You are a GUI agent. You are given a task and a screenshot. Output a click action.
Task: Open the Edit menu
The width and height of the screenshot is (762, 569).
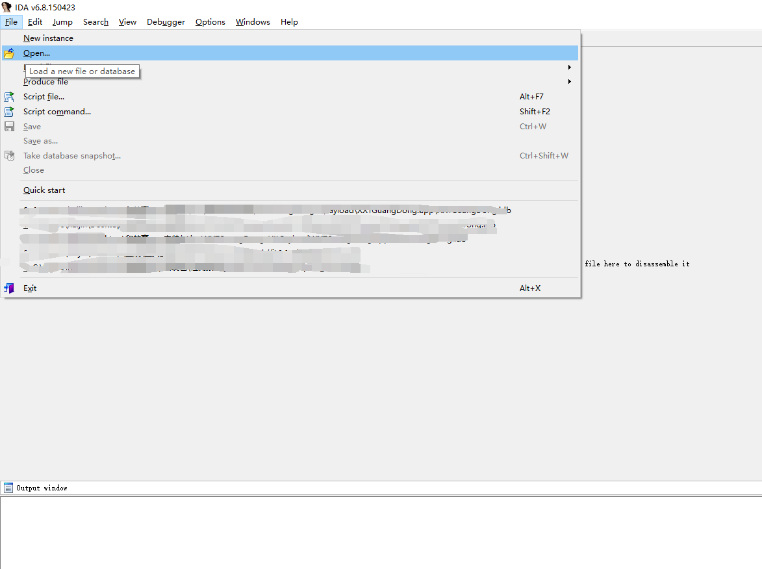point(35,22)
